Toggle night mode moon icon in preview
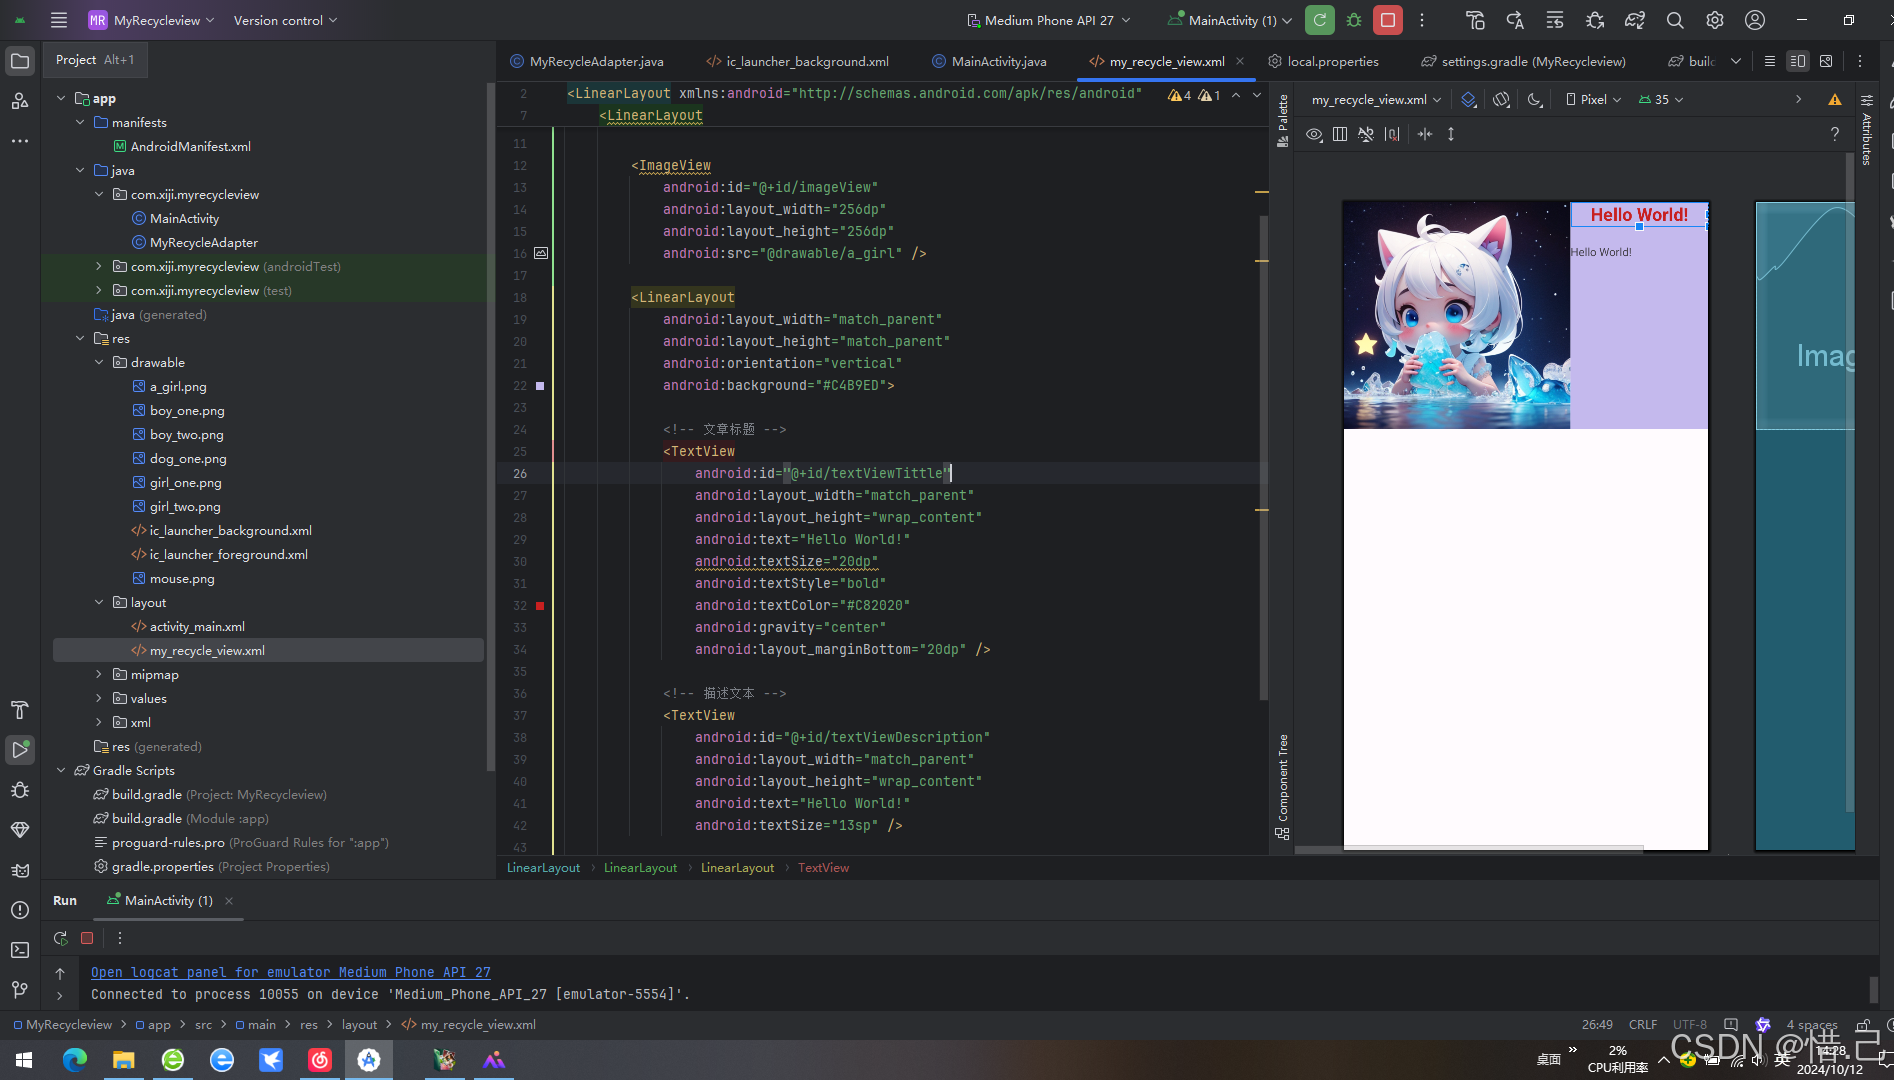Image resolution: width=1894 pixels, height=1080 pixels. click(x=1534, y=99)
